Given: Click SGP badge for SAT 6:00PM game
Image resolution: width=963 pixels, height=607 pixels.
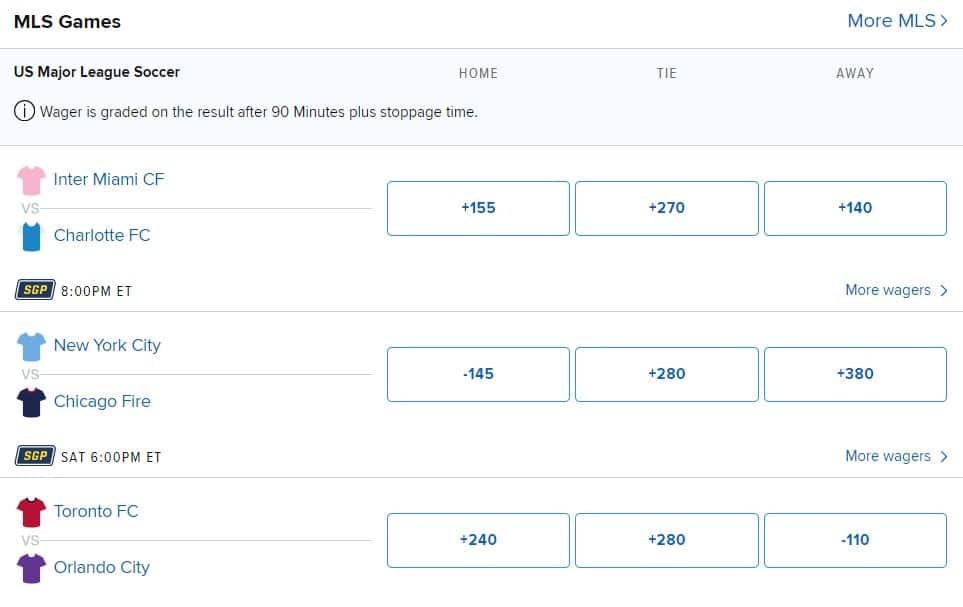Looking at the screenshot, I should click(x=35, y=455).
